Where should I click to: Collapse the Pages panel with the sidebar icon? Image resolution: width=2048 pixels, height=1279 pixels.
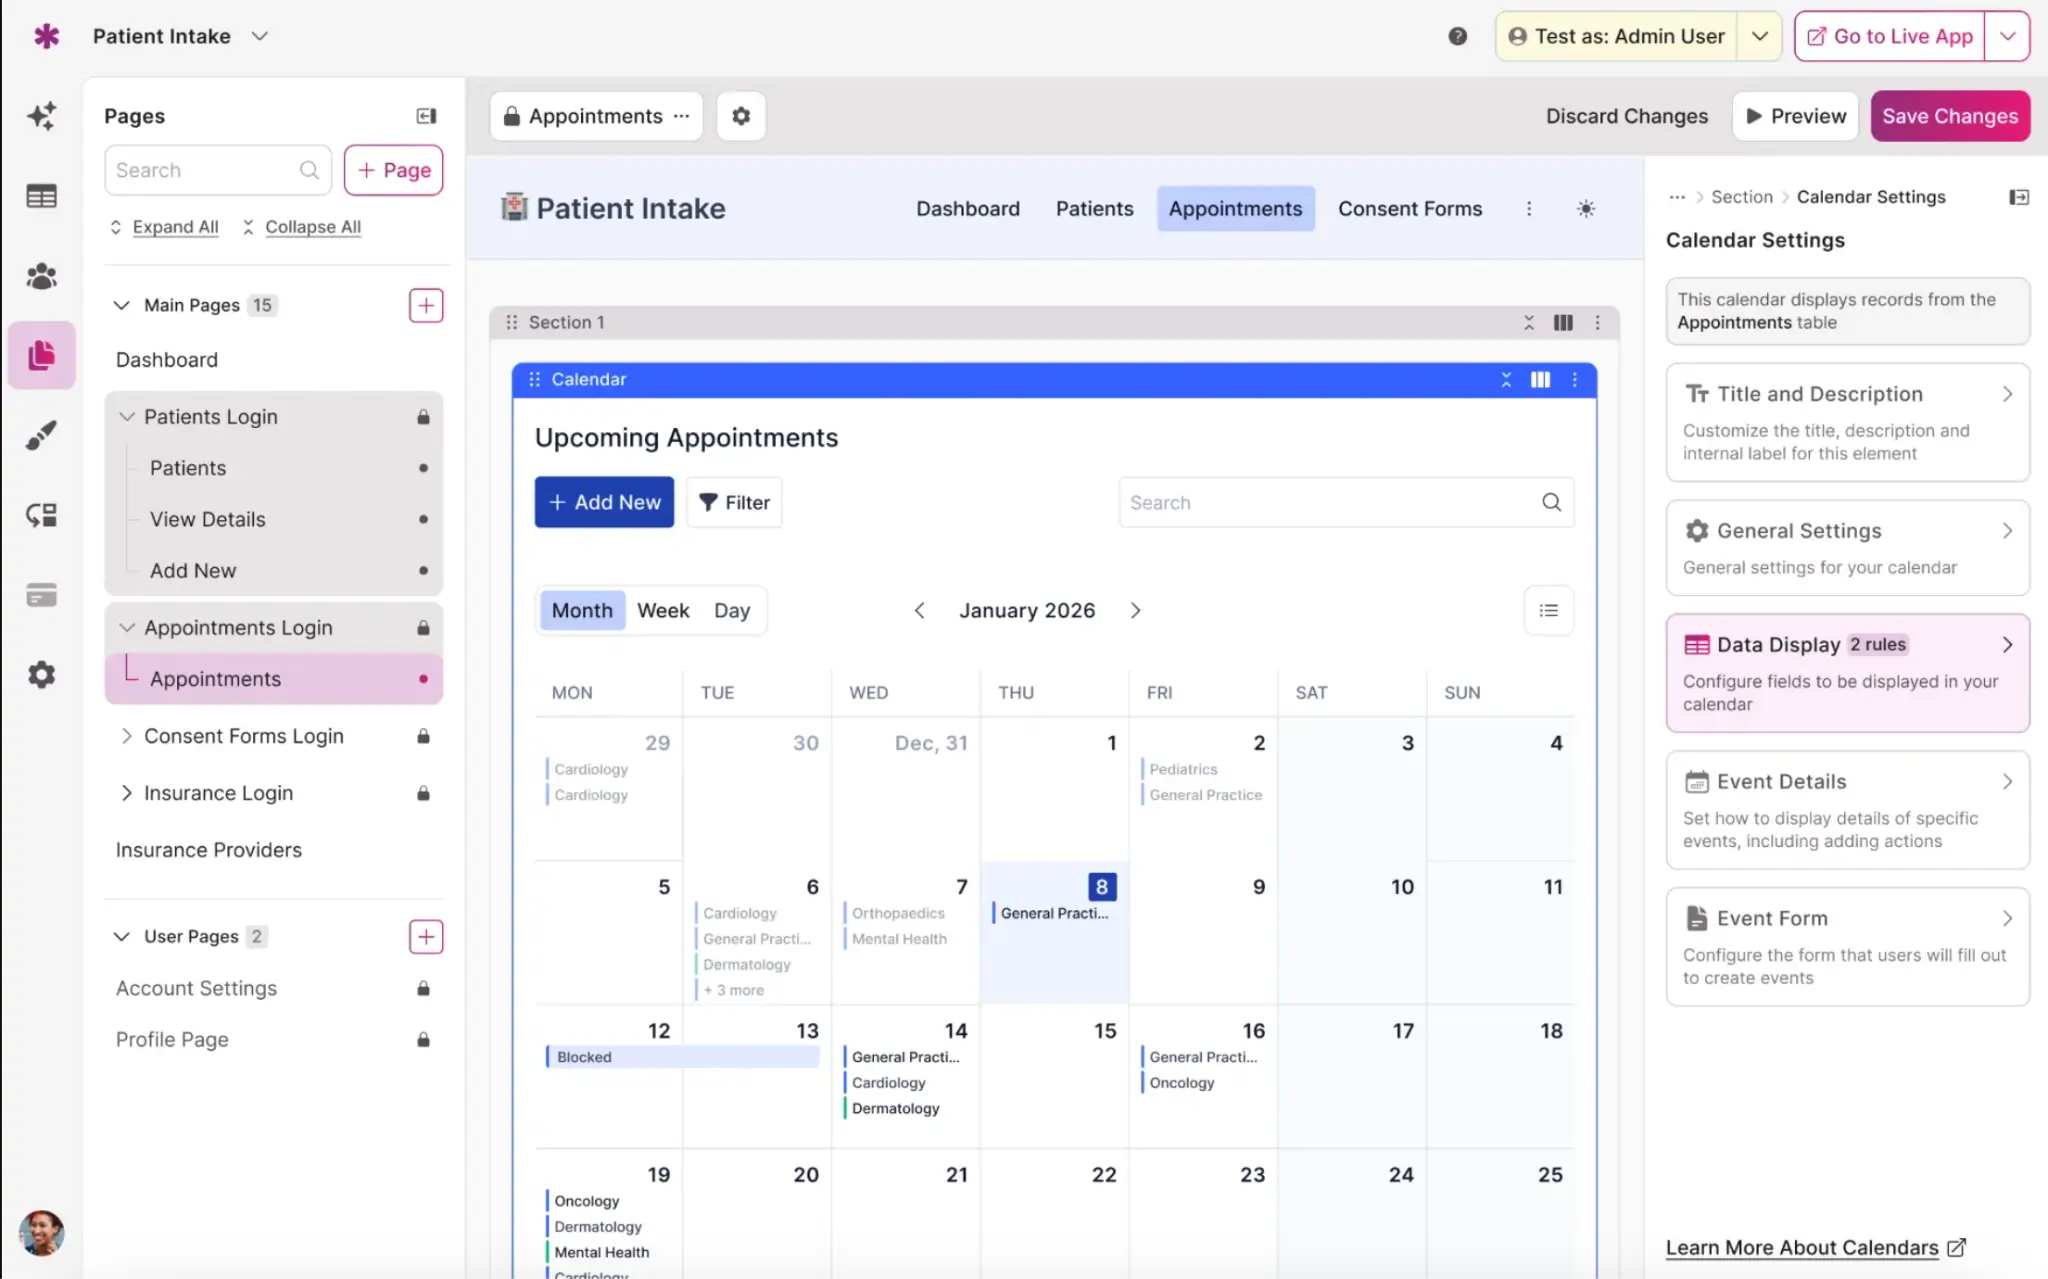click(426, 116)
